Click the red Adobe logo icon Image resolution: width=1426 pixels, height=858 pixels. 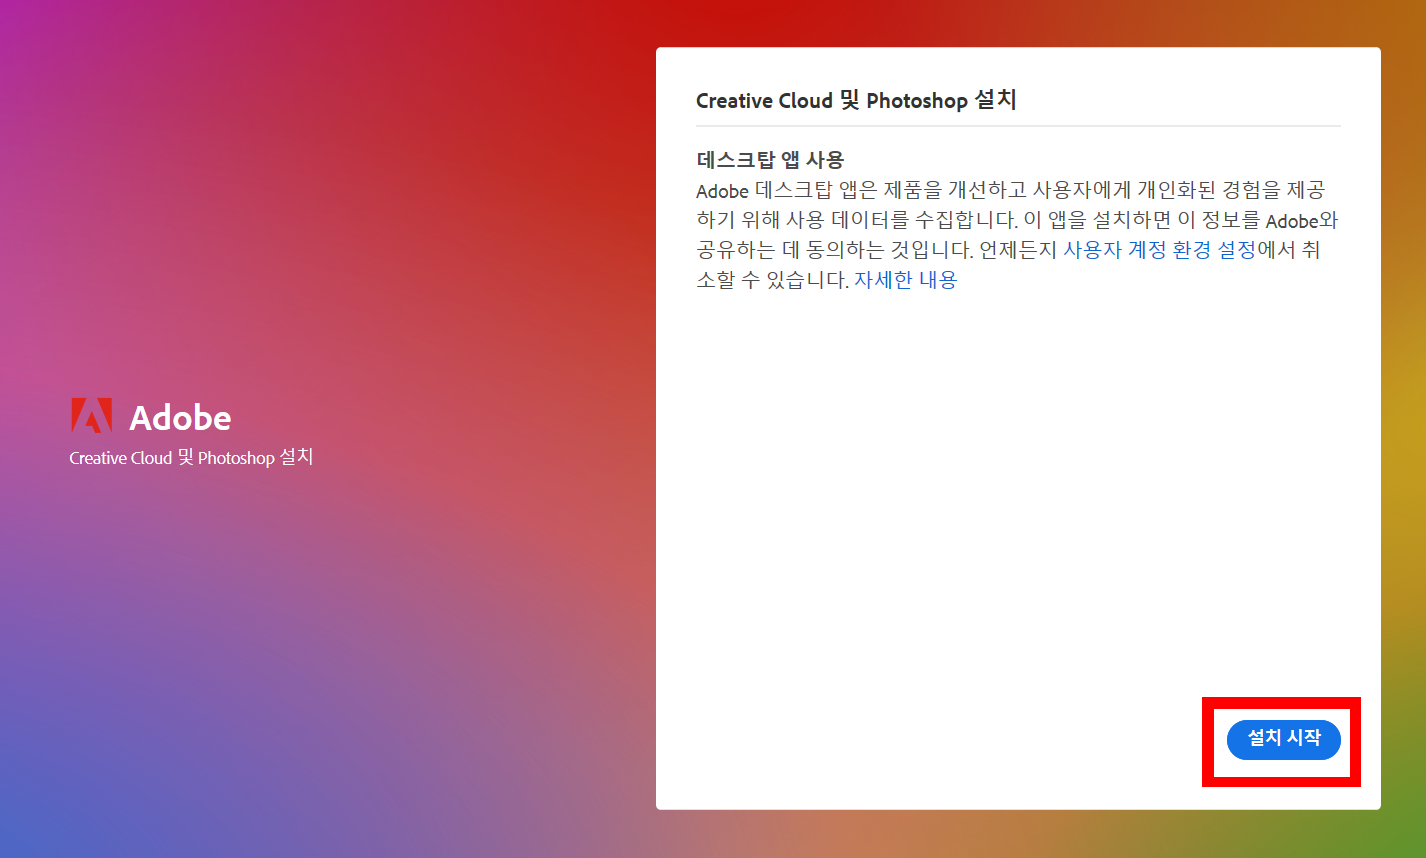(91, 415)
